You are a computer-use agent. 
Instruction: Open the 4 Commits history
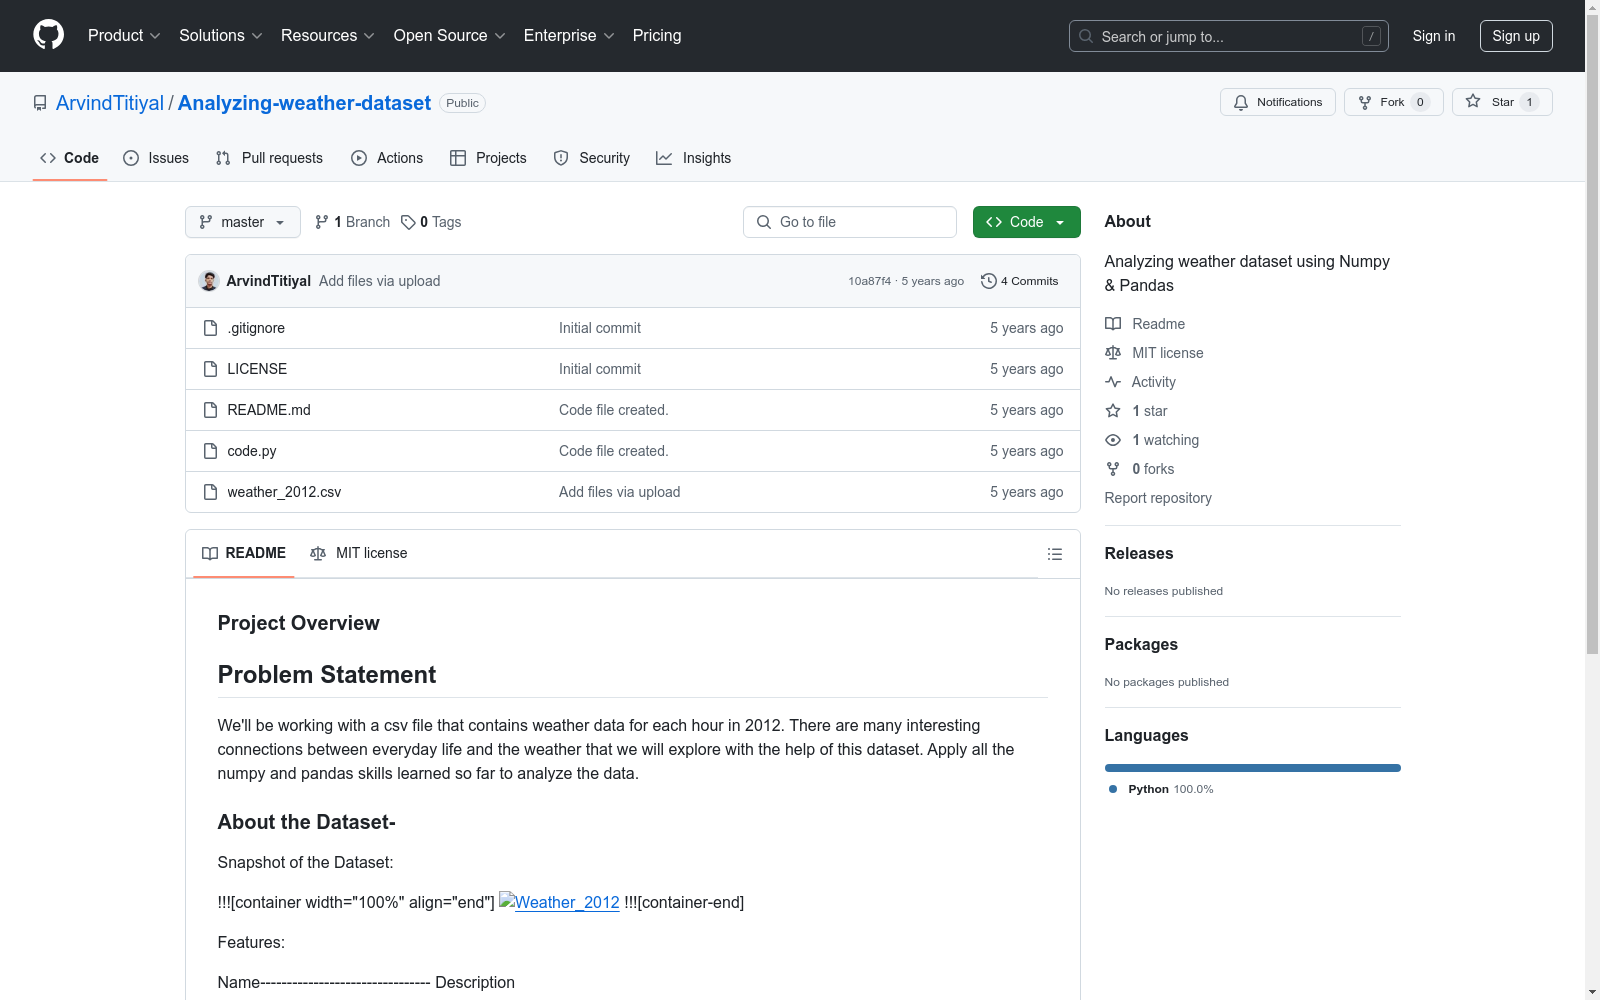1019,281
